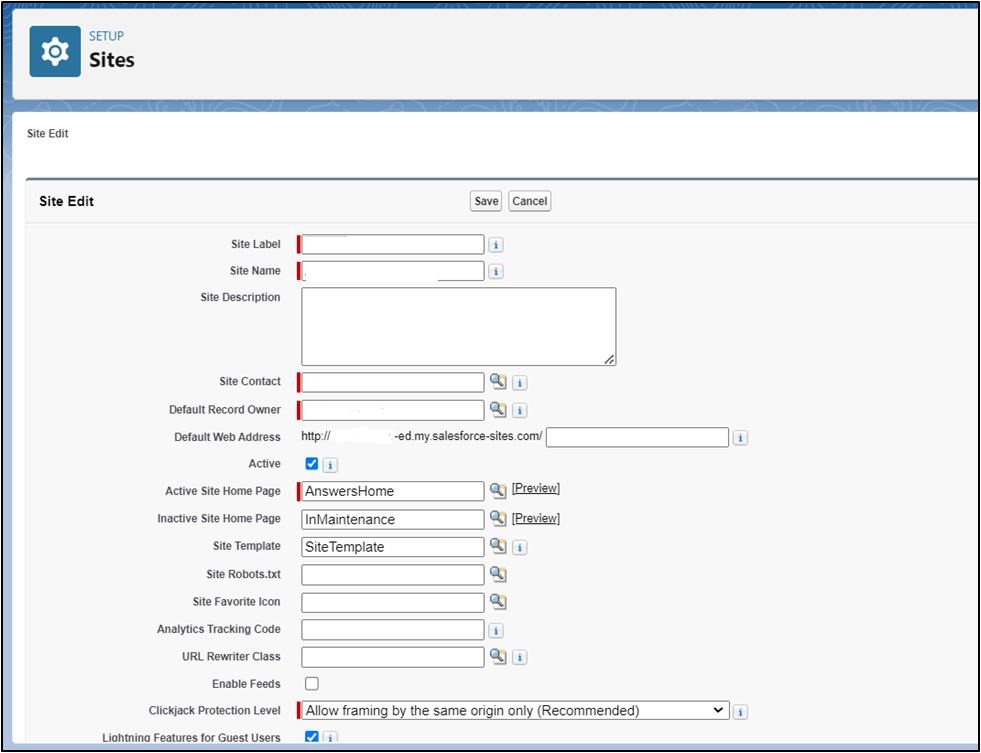
Task: Click inside the Site Description textarea
Action: click(x=459, y=326)
